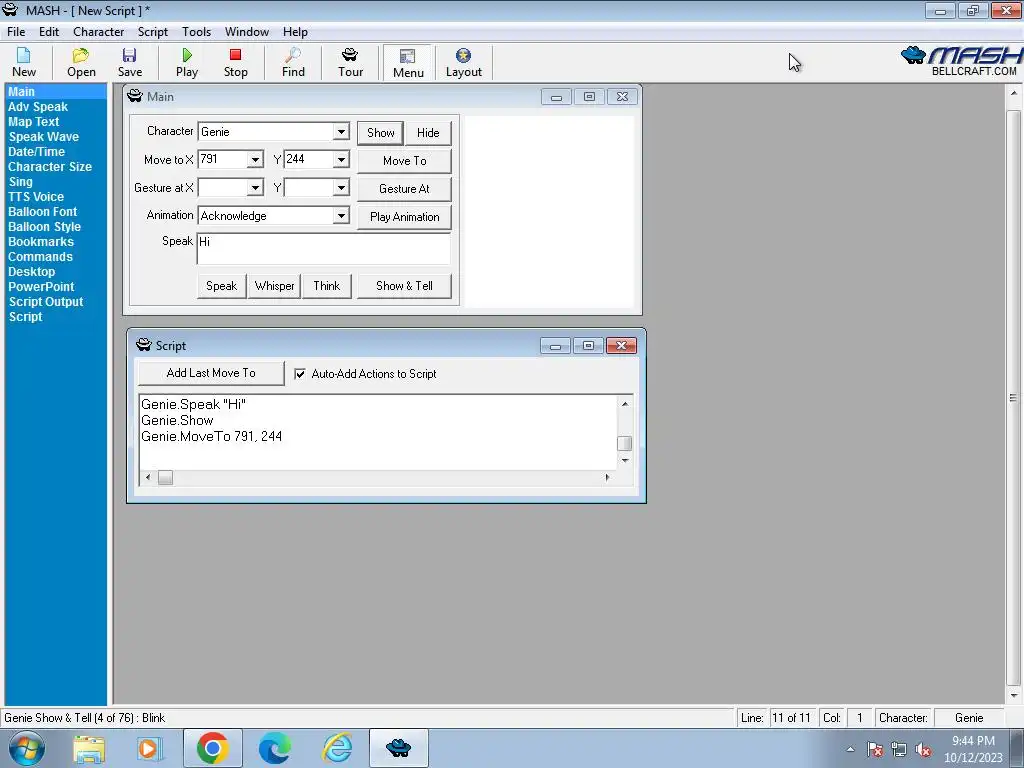This screenshot has width=1024, height=768.
Task: Expand the Gesture at Y dropdown
Action: (341, 187)
